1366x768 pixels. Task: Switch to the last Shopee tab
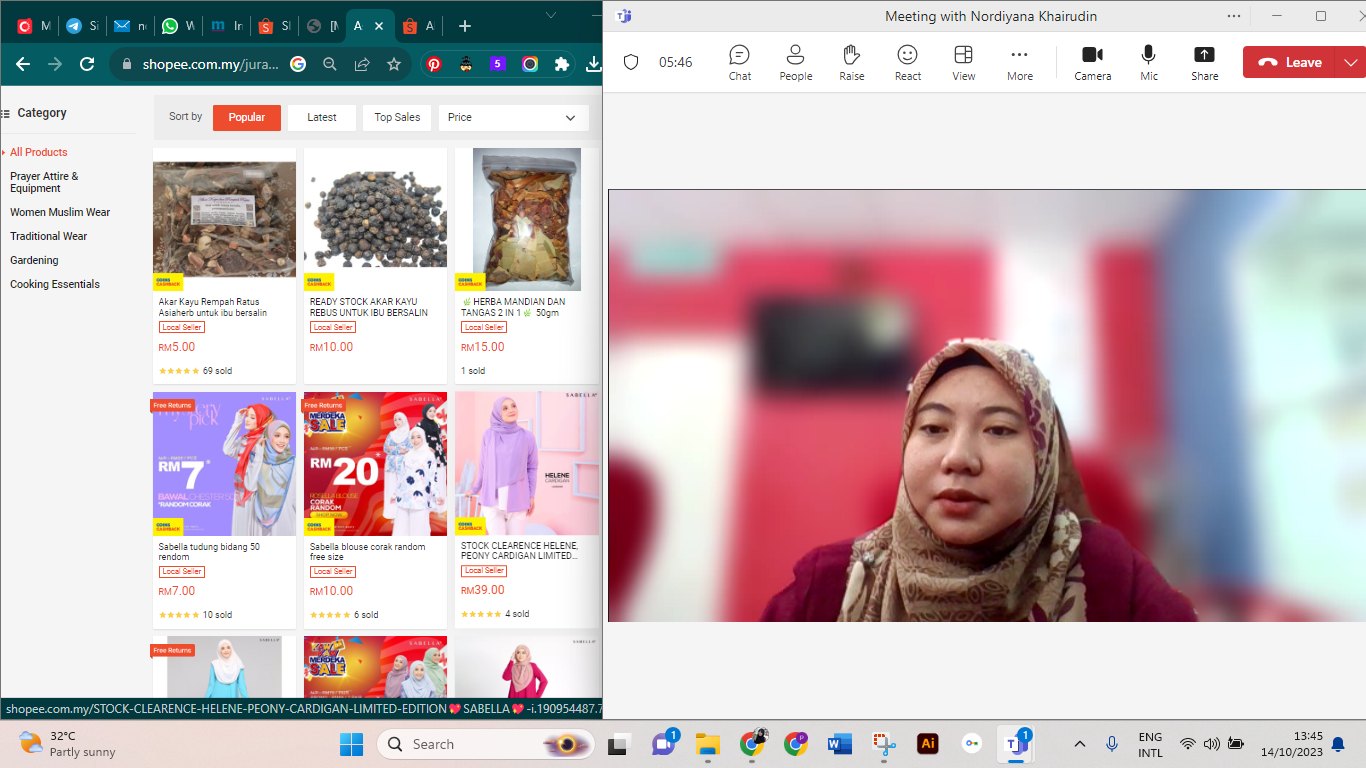click(x=419, y=26)
